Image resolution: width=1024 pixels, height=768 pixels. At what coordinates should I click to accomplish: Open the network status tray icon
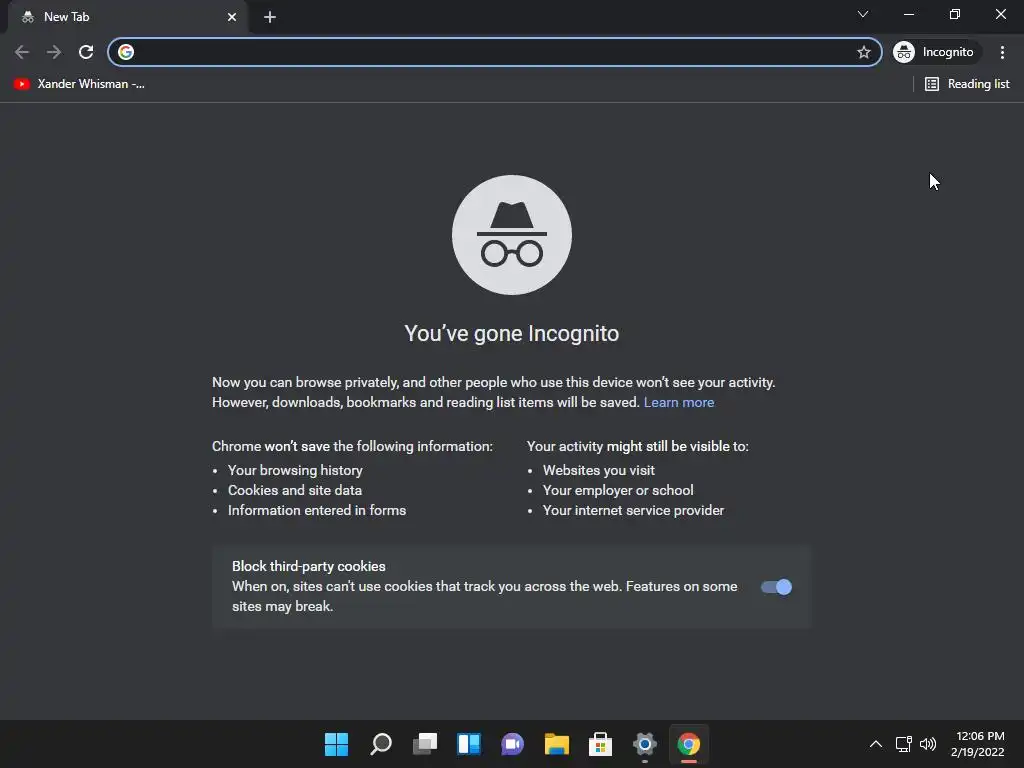(903, 744)
